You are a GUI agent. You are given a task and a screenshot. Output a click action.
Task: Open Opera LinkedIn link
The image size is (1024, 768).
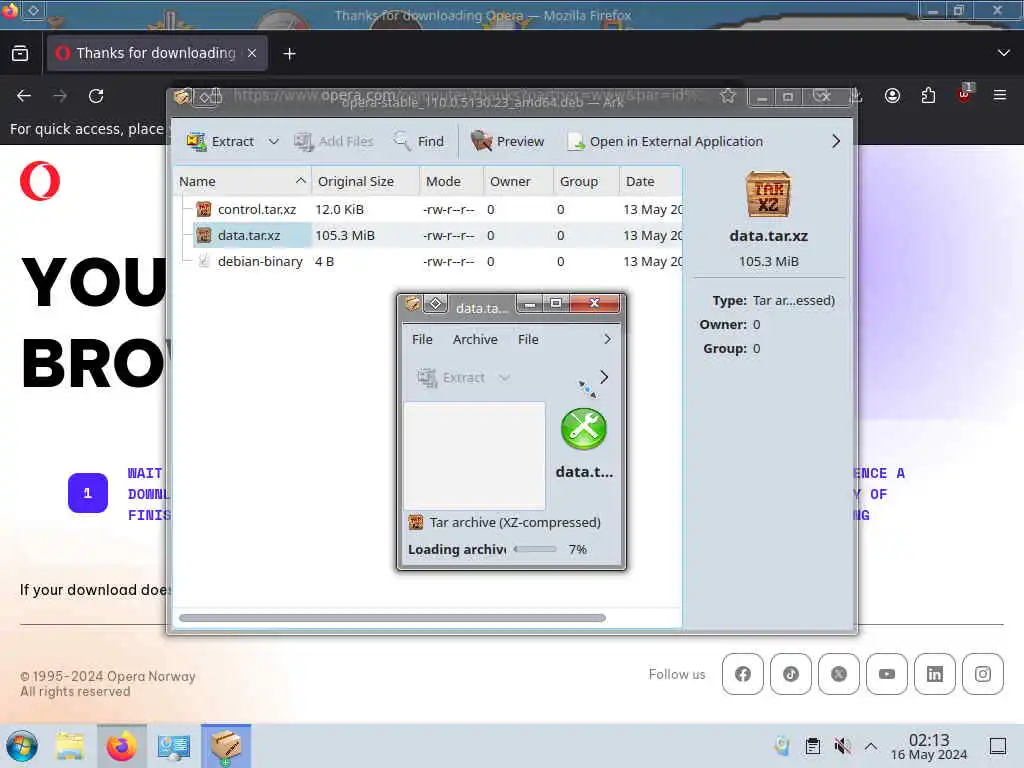tap(935, 674)
